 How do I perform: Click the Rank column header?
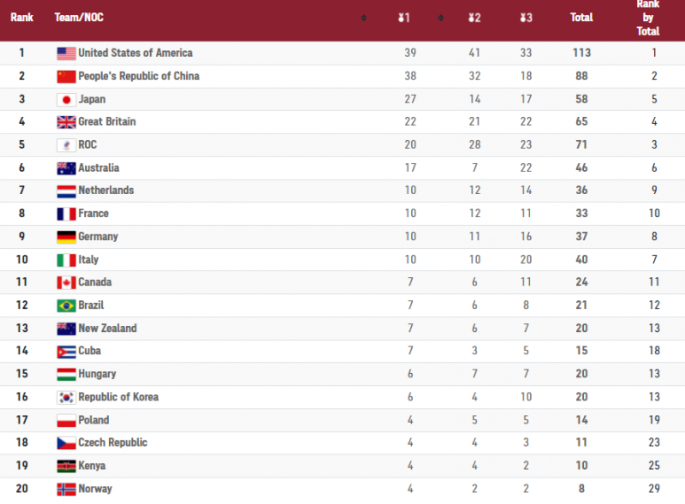tap(22, 17)
